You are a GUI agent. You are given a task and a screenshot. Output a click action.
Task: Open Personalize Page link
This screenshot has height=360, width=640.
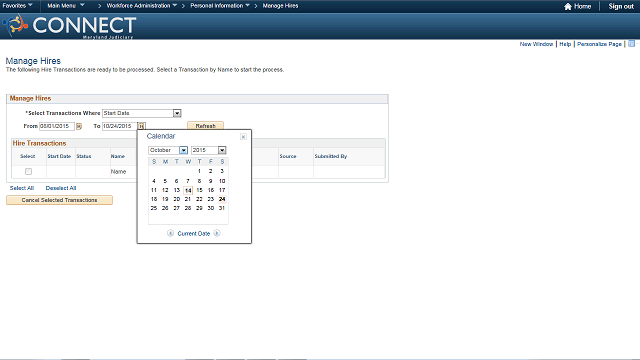click(599, 44)
